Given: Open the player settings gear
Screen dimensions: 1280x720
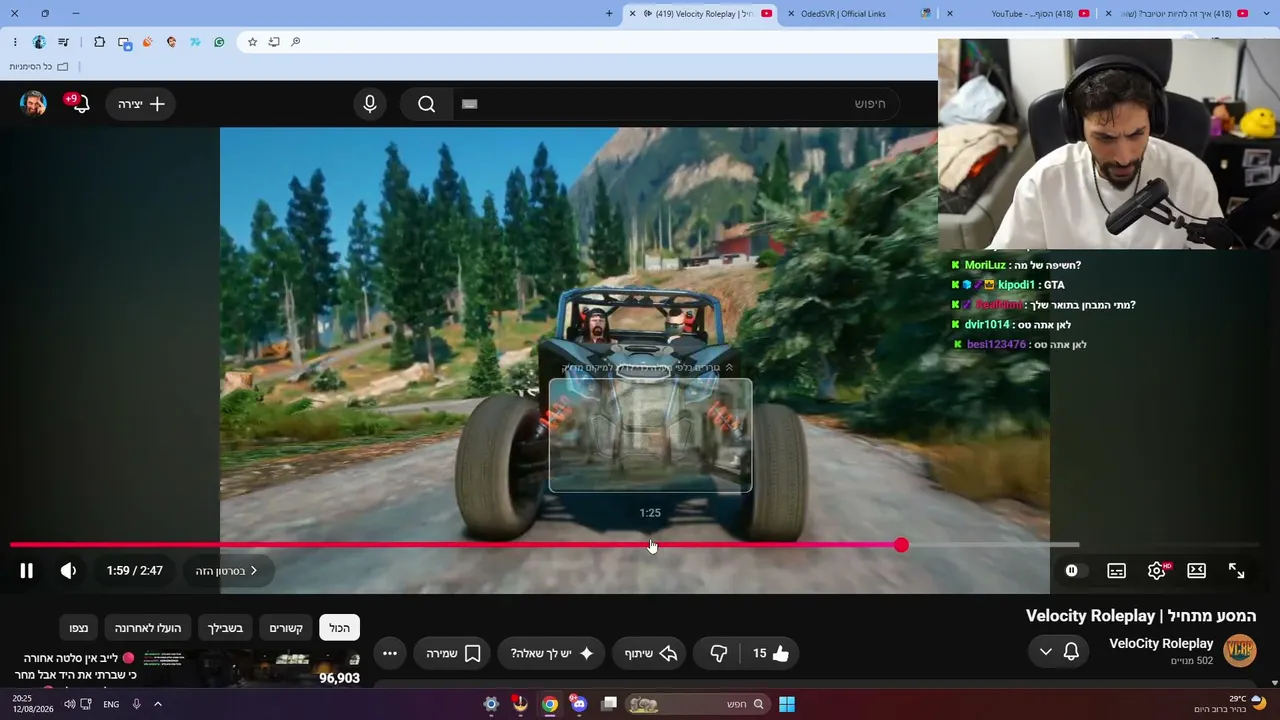Looking at the screenshot, I should 1157,571.
